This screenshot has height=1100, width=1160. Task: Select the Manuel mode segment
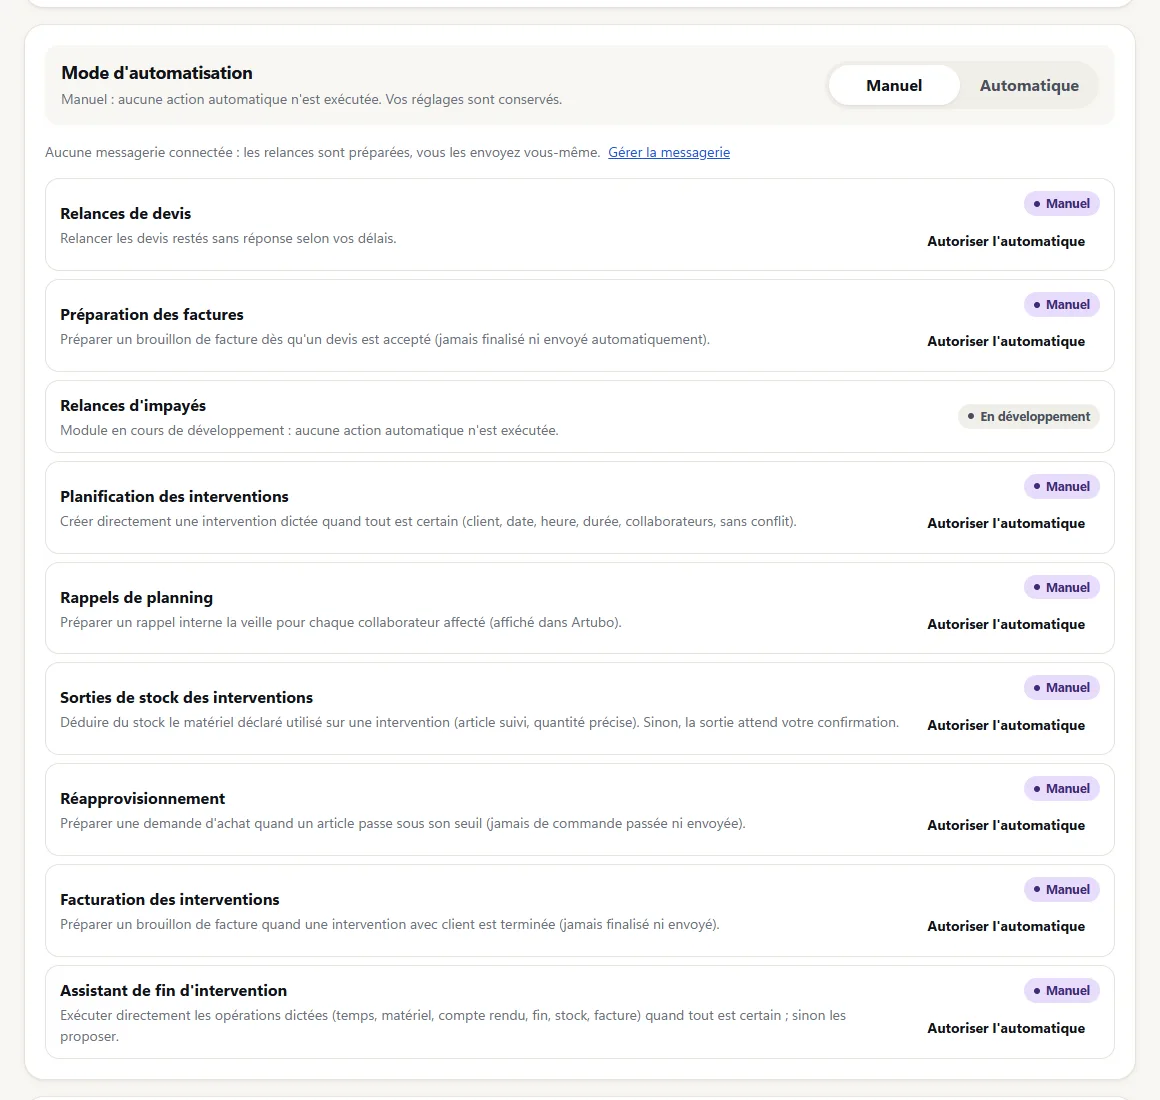pos(894,86)
